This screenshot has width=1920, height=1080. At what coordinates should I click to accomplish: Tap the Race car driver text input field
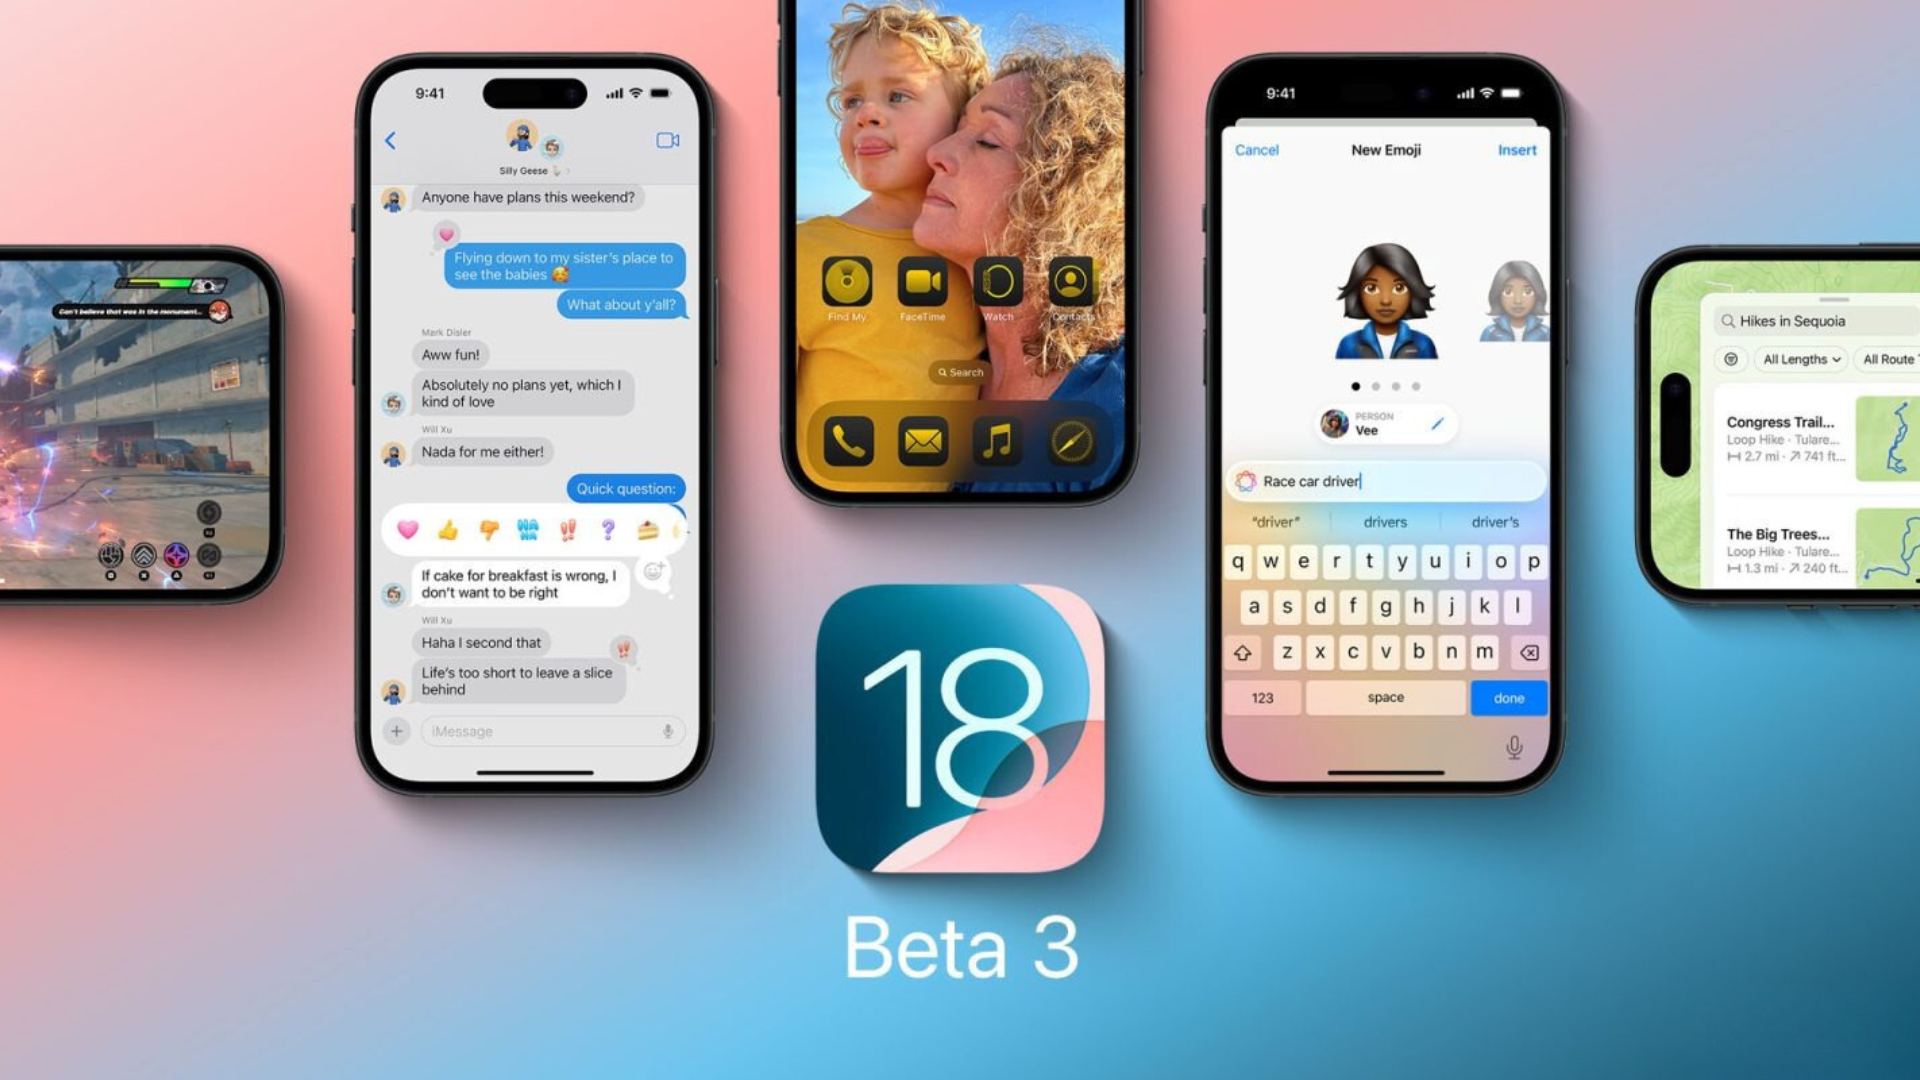1383,479
